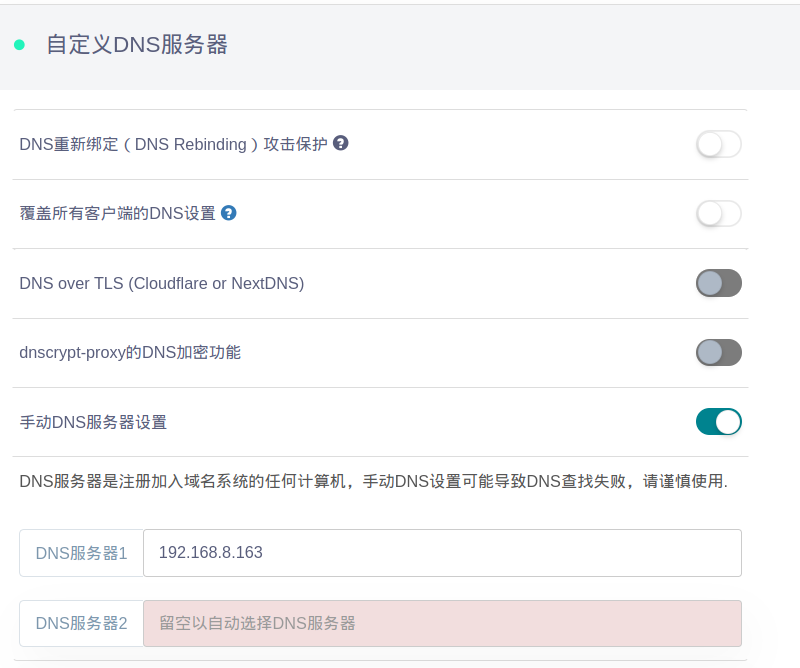
Task: Disable 手动DNS服务器设置 switch
Action: click(x=718, y=422)
